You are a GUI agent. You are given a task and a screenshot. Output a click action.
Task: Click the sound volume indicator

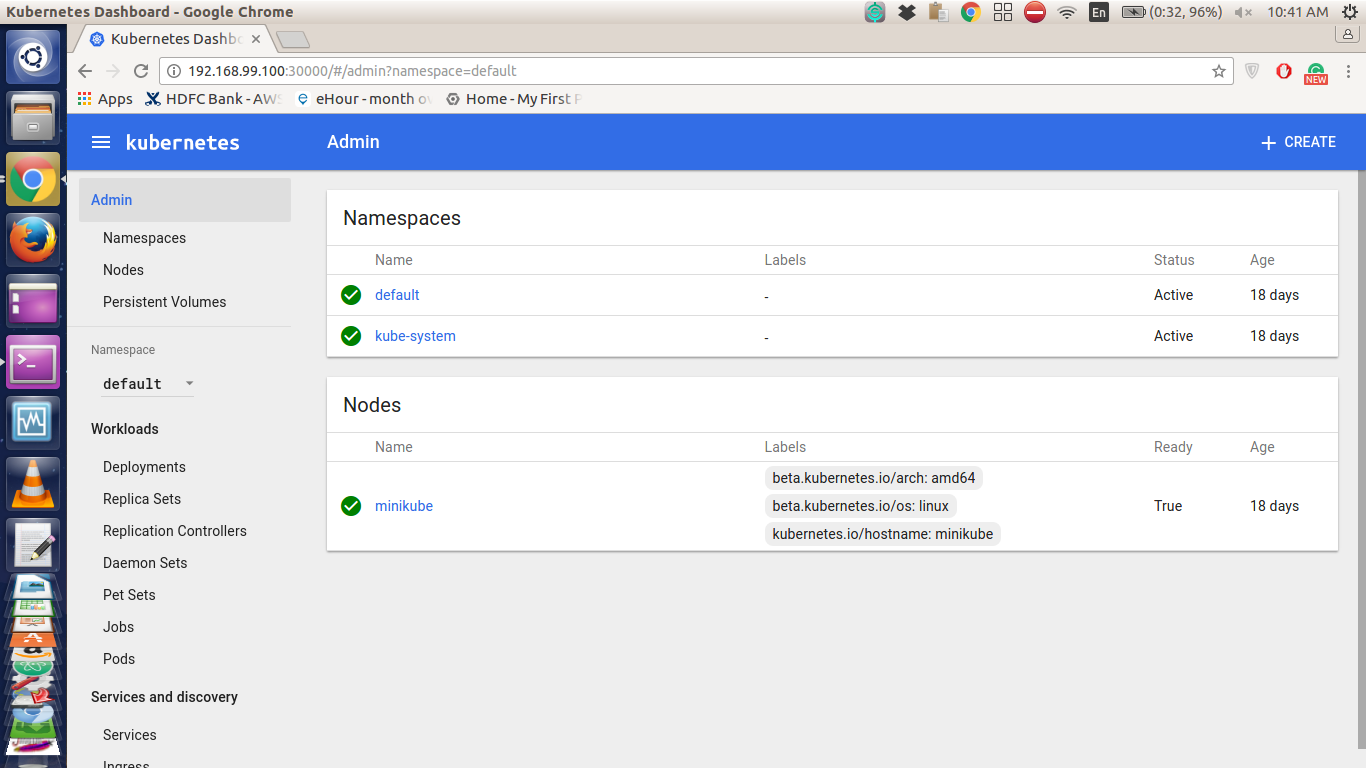pyautogui.click(x=1243, y=12)
